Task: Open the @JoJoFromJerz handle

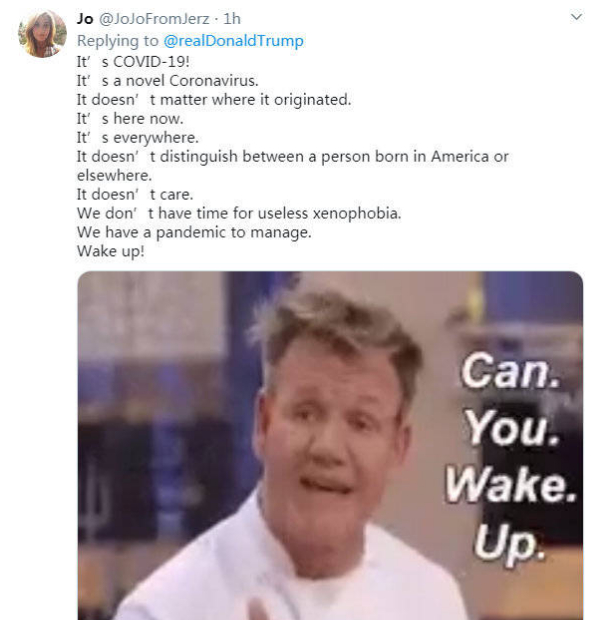Action: [x=154, y=19]
